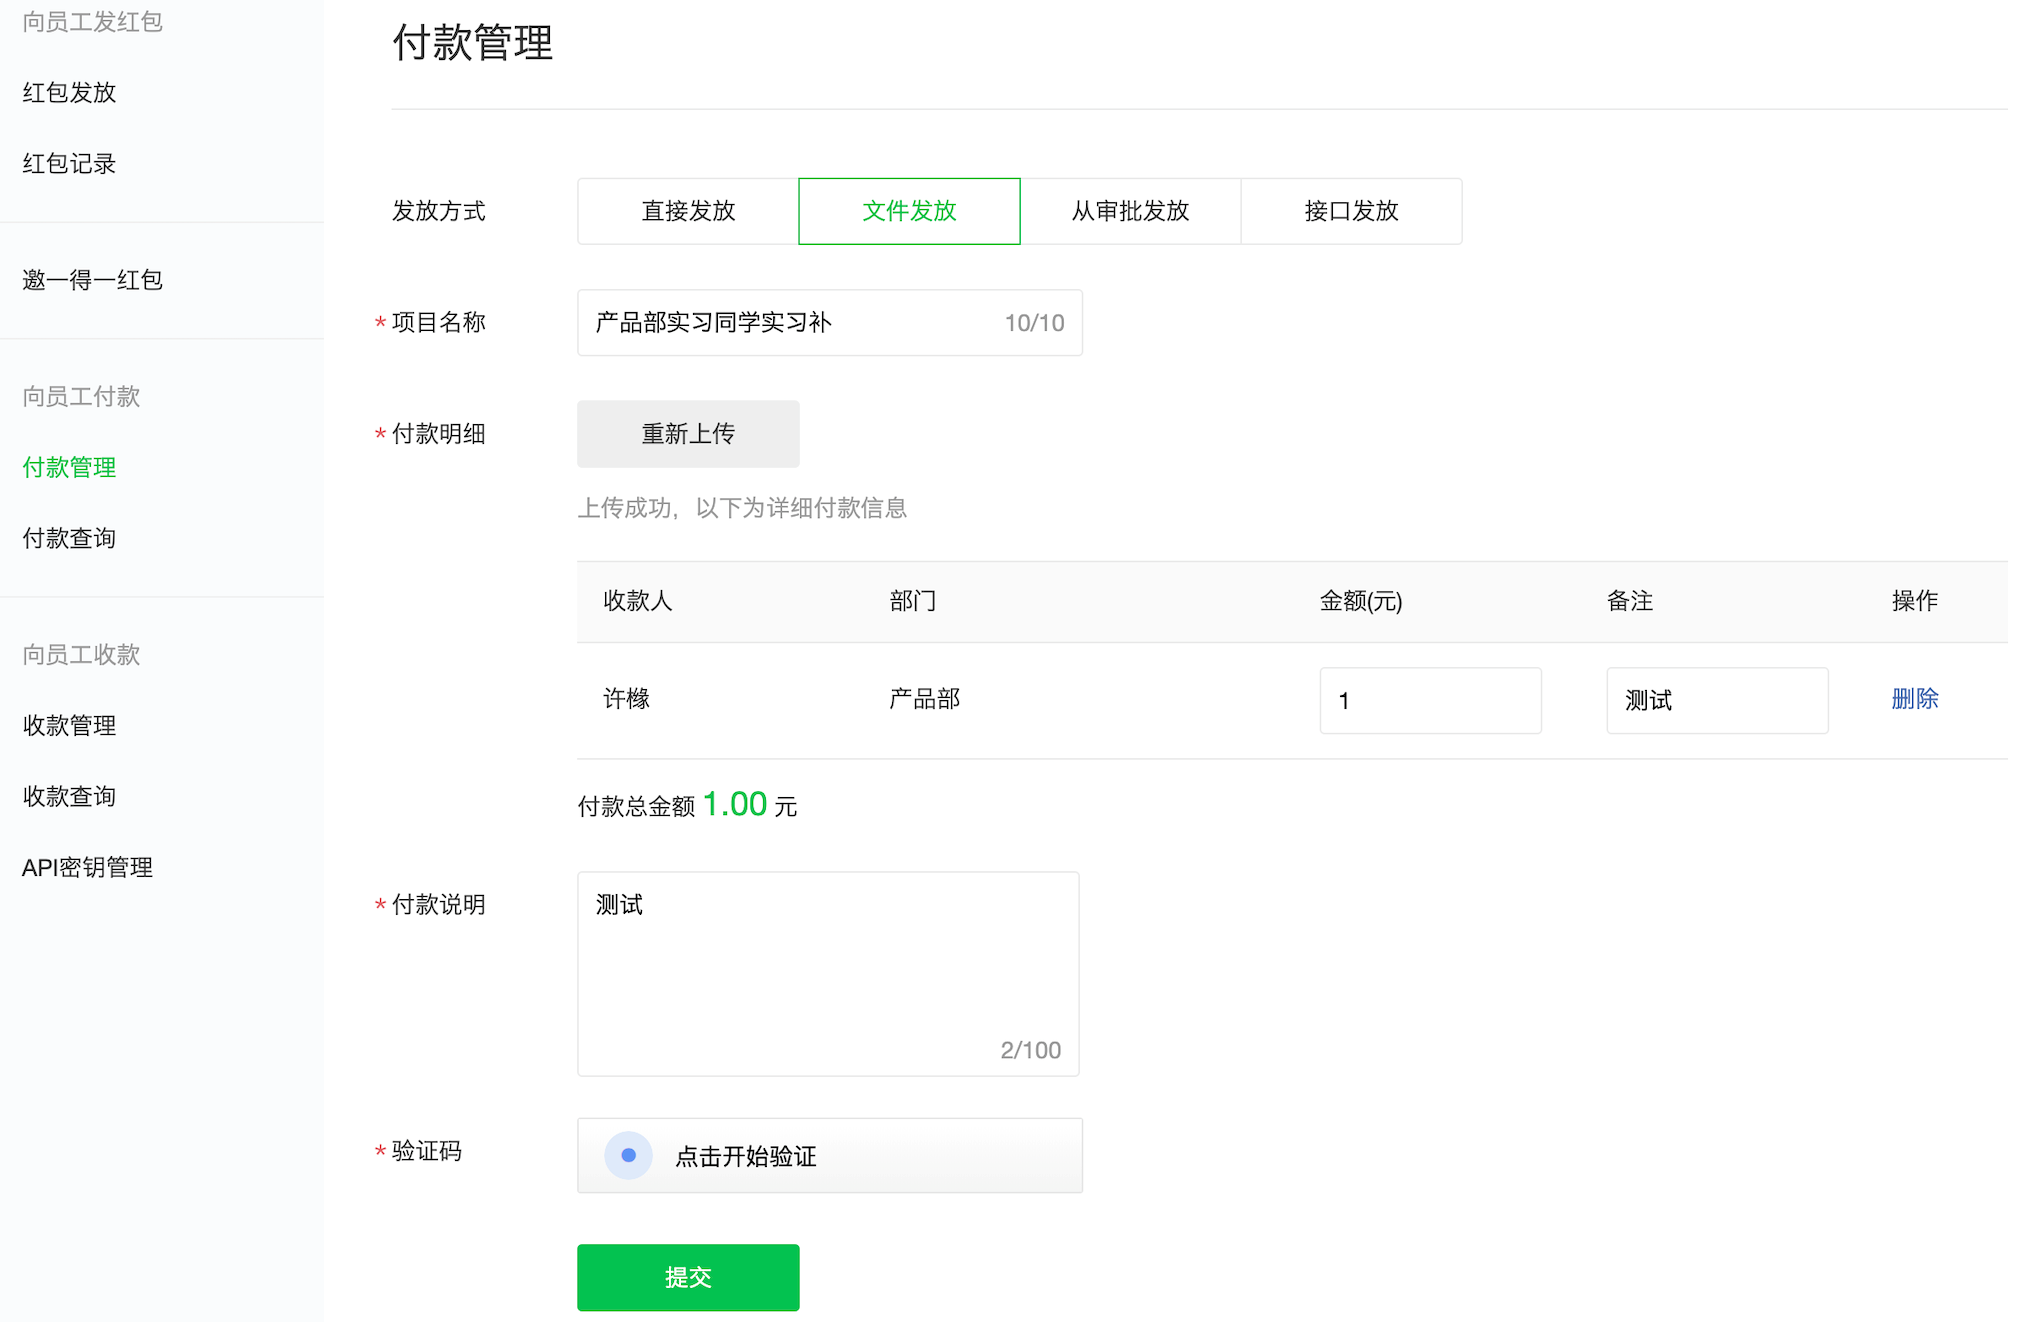Image resolution: width=2034 pixels, height=1322 pixels.
Task: Choose the 接口发放 option
Action: tap(1351, 211)
